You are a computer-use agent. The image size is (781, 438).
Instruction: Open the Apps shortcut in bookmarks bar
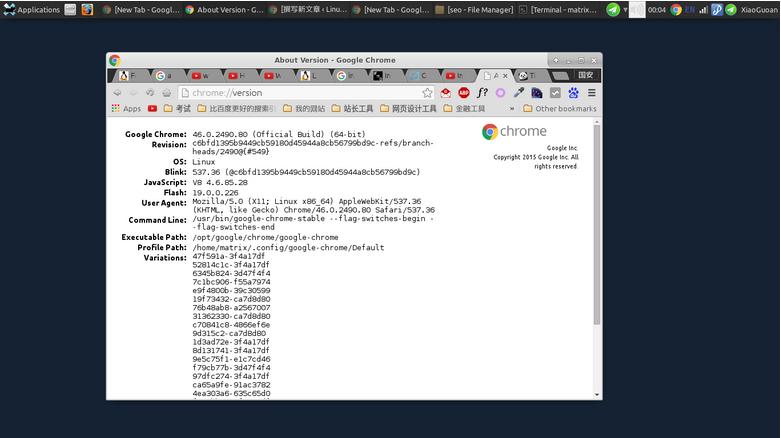126,108
